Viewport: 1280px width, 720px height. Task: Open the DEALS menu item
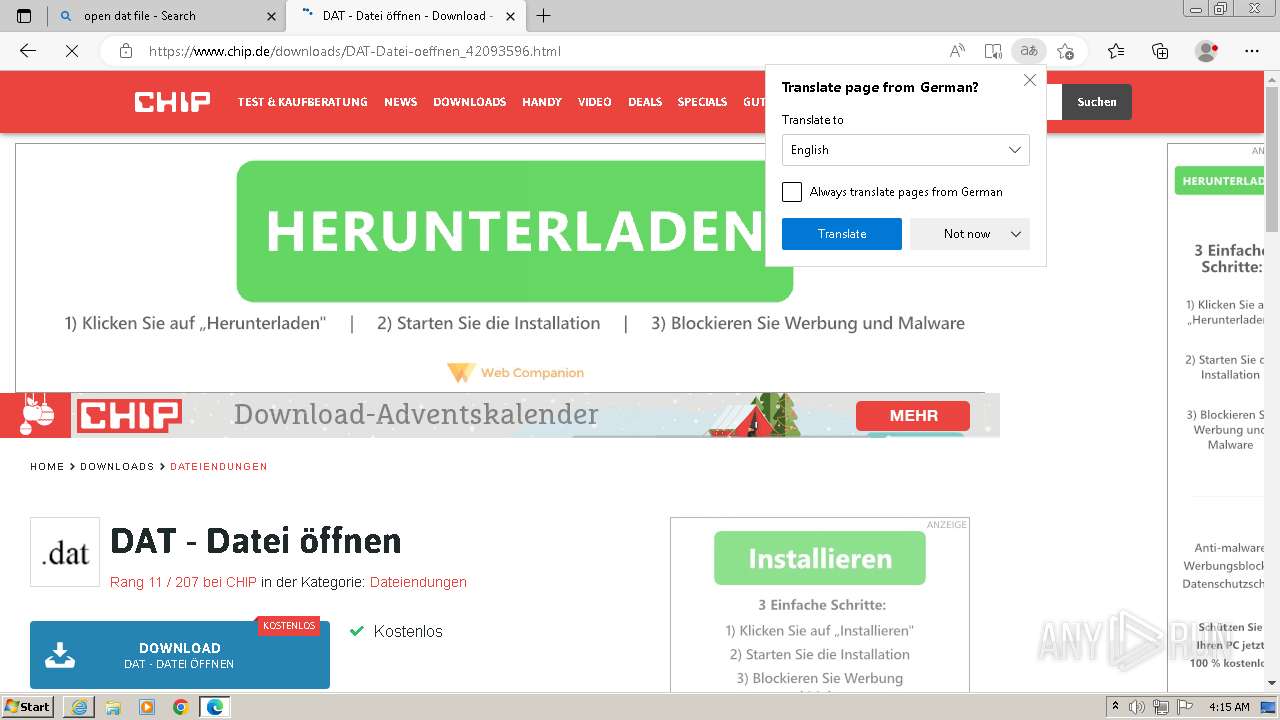pyautogui.click(x=645, y=102)
